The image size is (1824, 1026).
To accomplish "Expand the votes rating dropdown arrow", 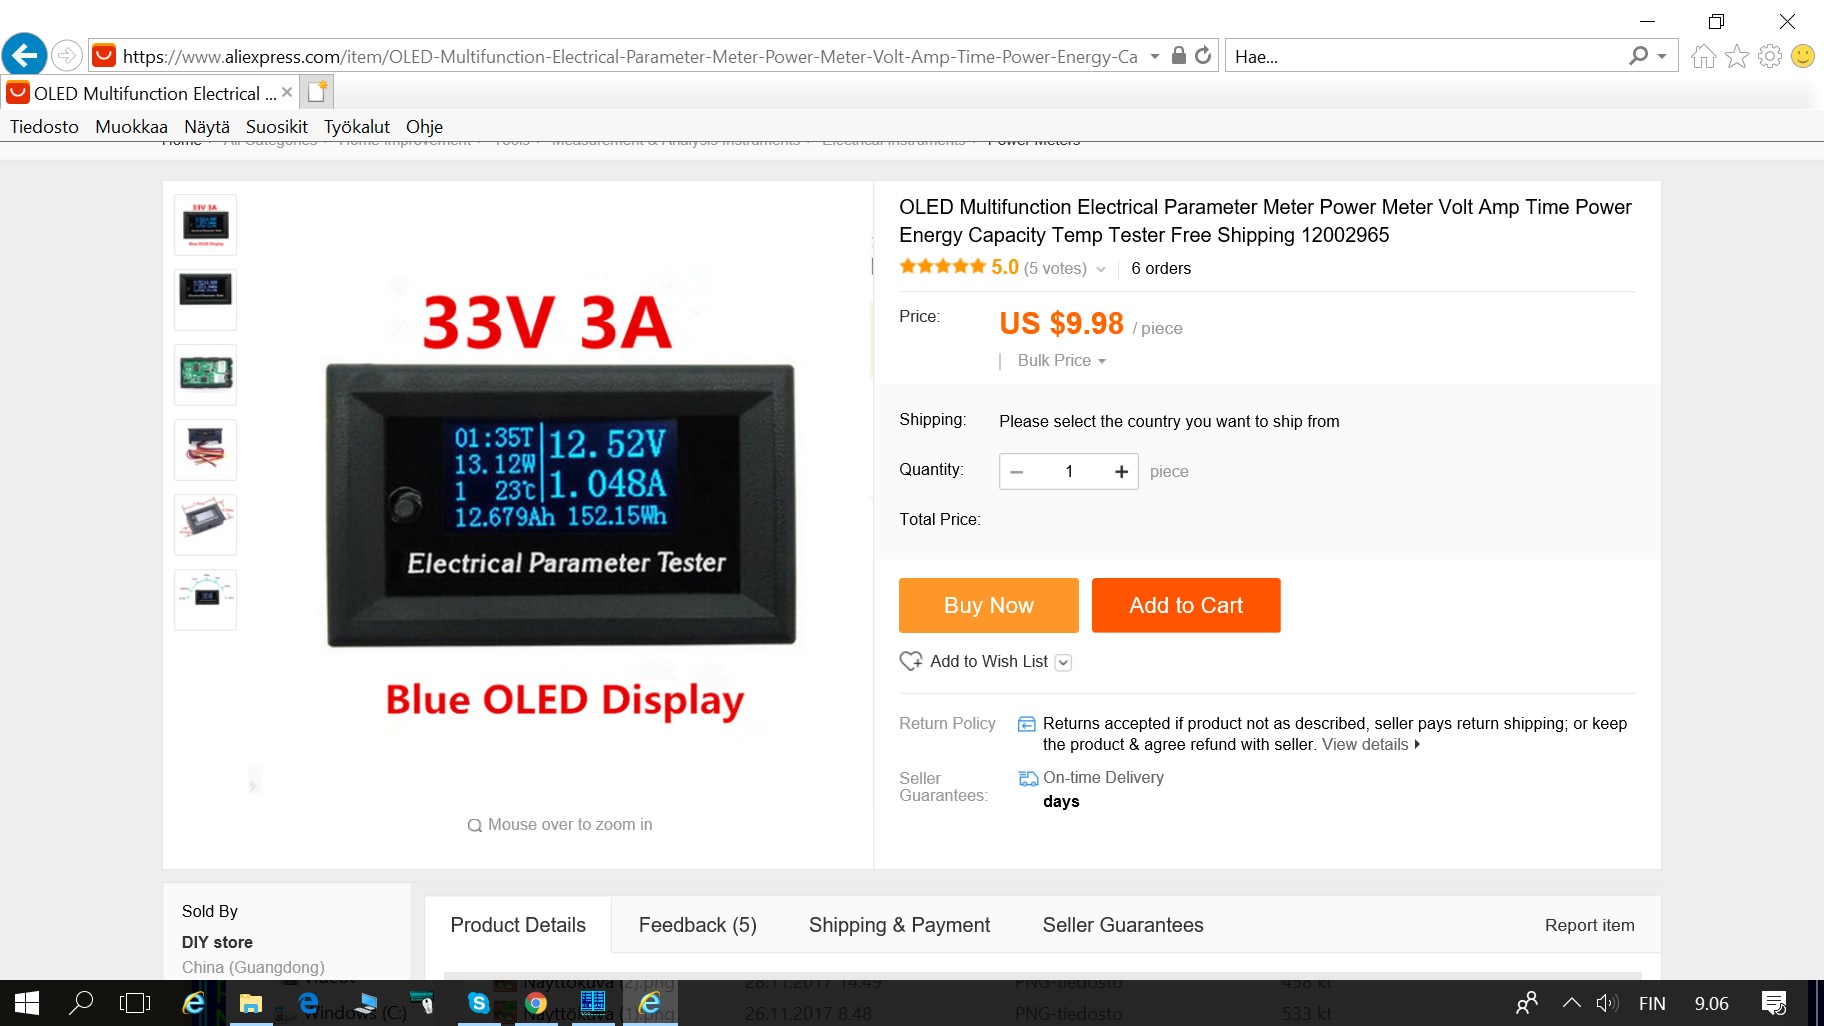I will click(1101, 269).
